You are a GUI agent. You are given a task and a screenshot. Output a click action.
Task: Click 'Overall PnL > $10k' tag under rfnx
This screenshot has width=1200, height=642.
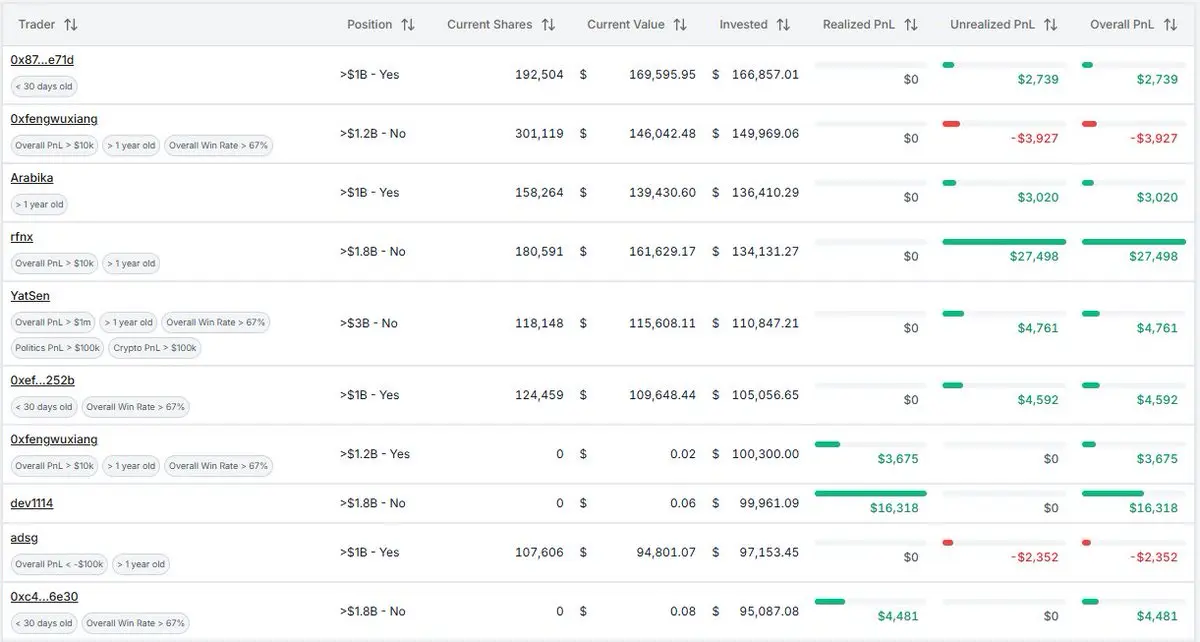[x=55, y=263]
